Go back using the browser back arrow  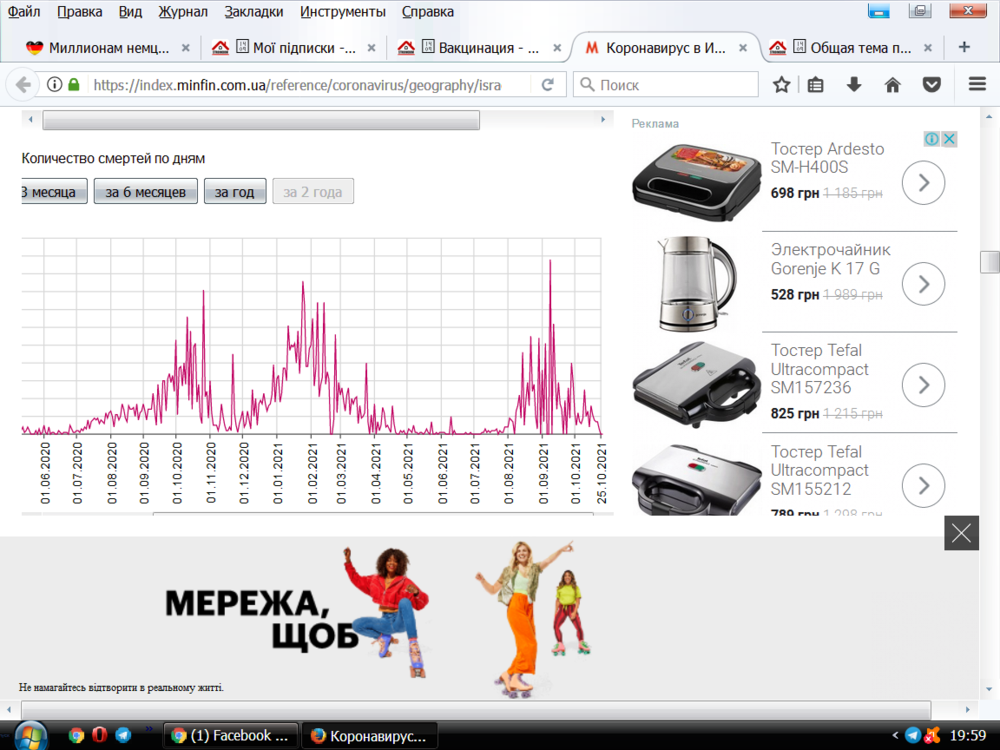pos(23,85)
